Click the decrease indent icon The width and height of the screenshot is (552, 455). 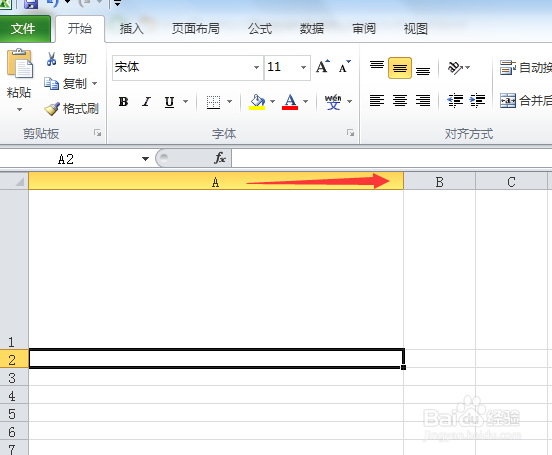coord(455,101)
